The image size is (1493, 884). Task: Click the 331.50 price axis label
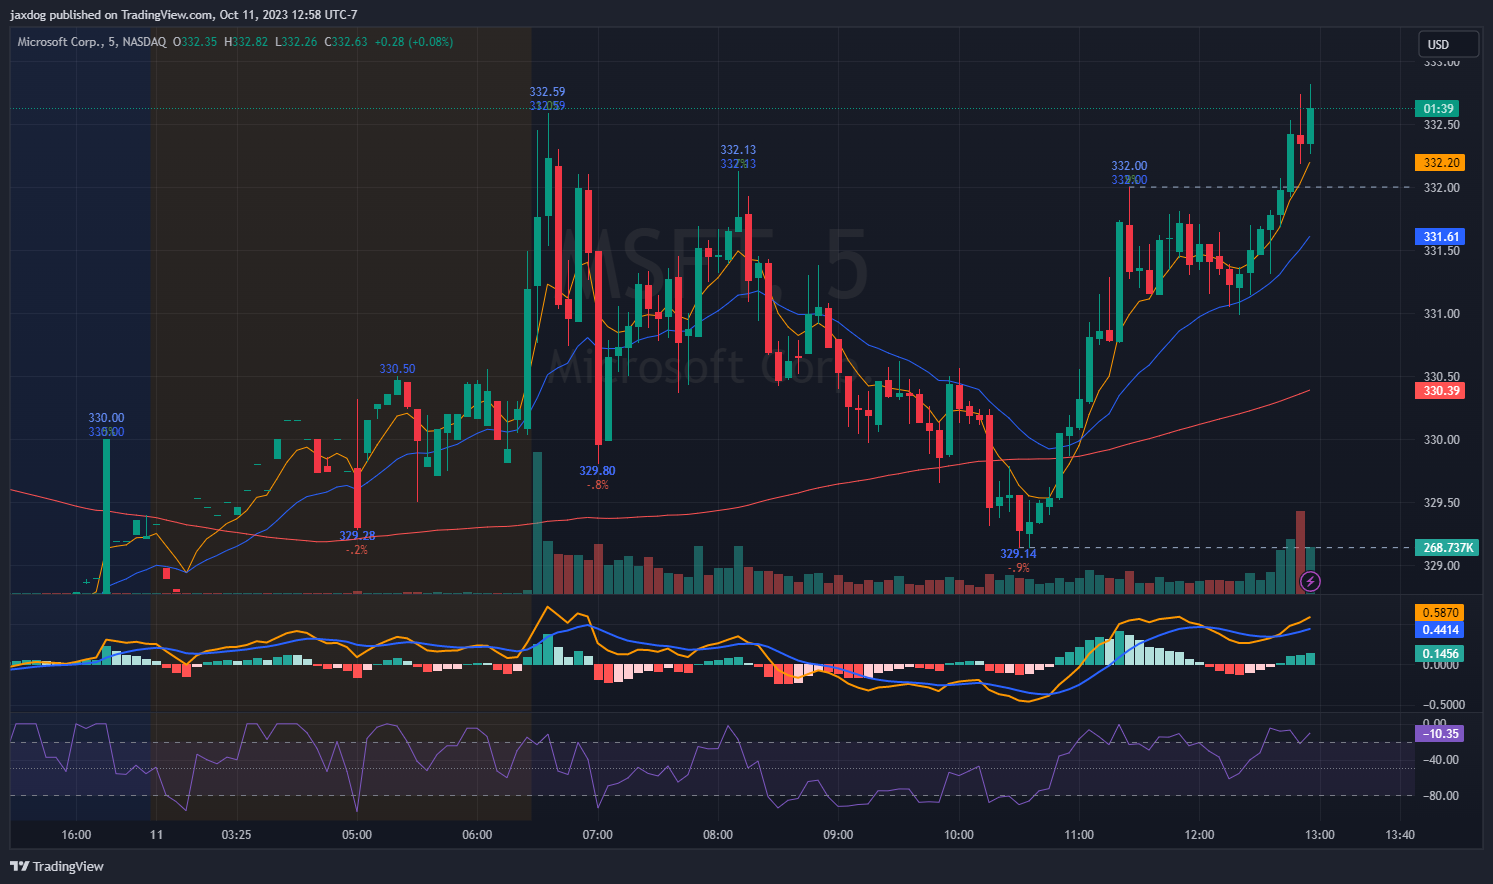click(1441, 251)
